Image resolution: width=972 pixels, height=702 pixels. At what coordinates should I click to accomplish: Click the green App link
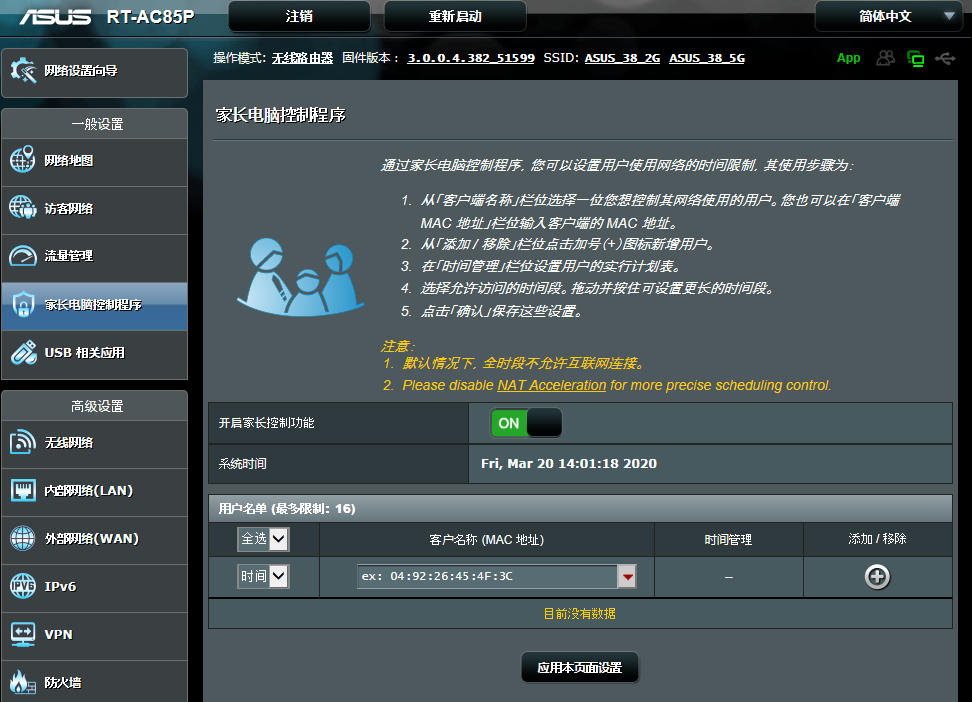(849, 58)
